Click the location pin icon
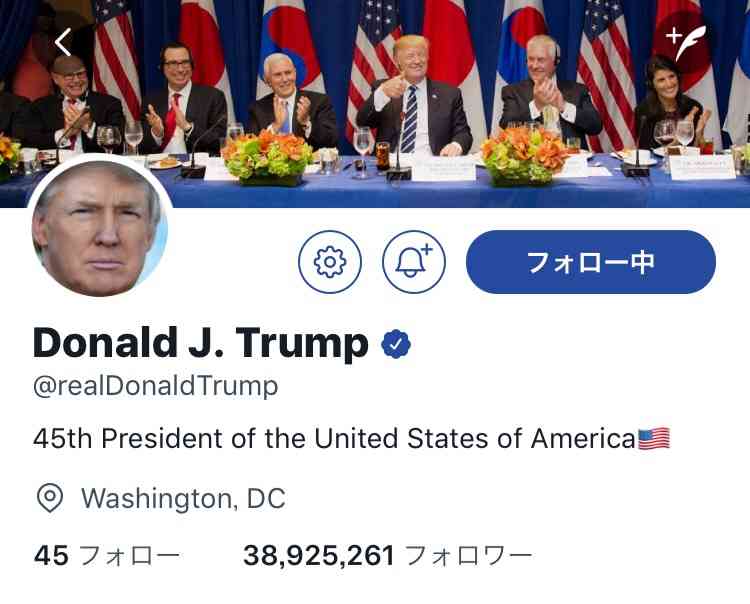Image resolution: width=750 pixels, height=604 pixels. 50,498
